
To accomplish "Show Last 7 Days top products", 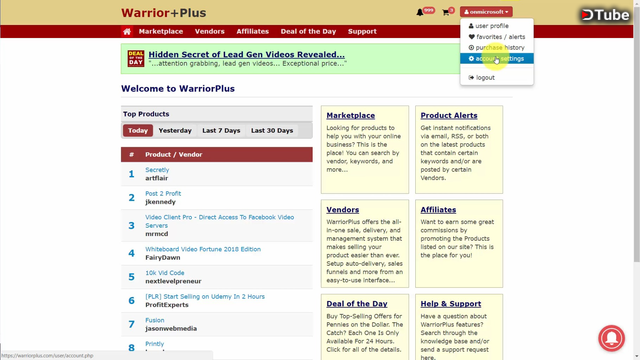I will [221, 131].
